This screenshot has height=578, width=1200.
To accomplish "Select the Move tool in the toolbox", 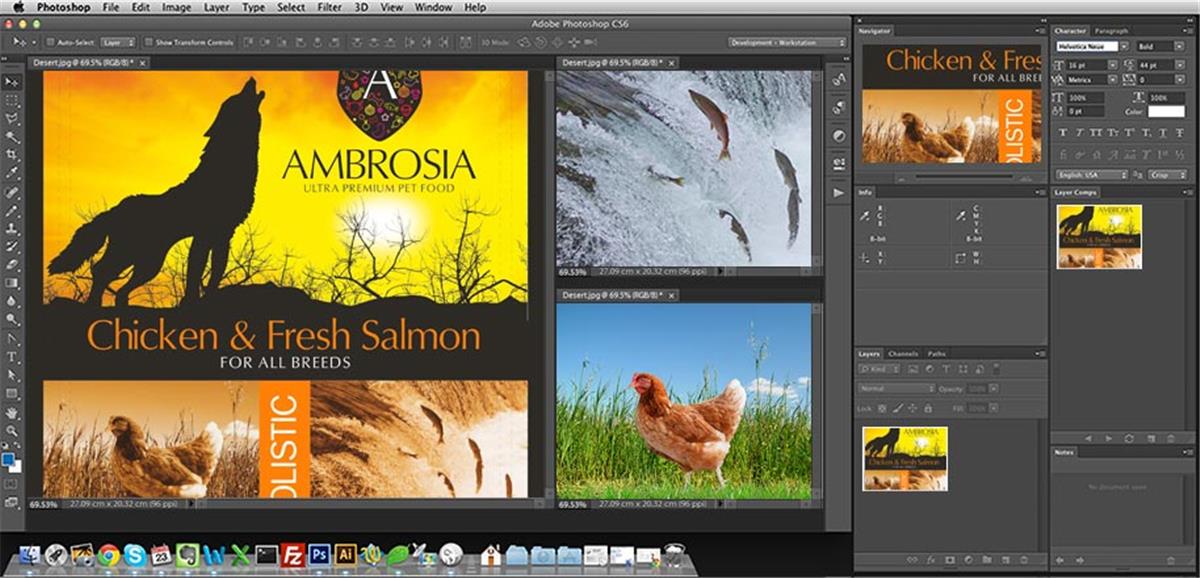I will coord(13,82).
